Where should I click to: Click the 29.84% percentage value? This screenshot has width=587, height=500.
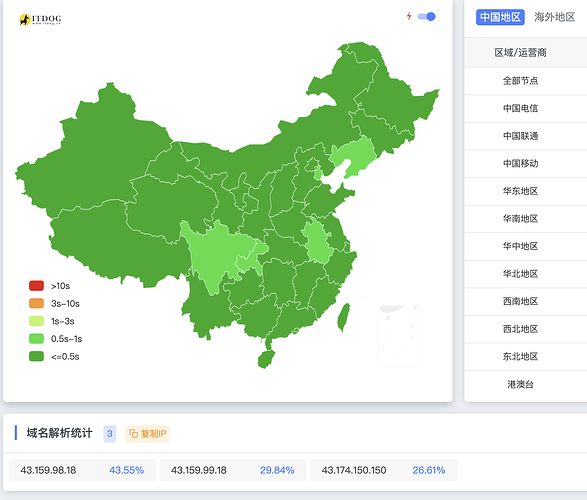(277, 470)
